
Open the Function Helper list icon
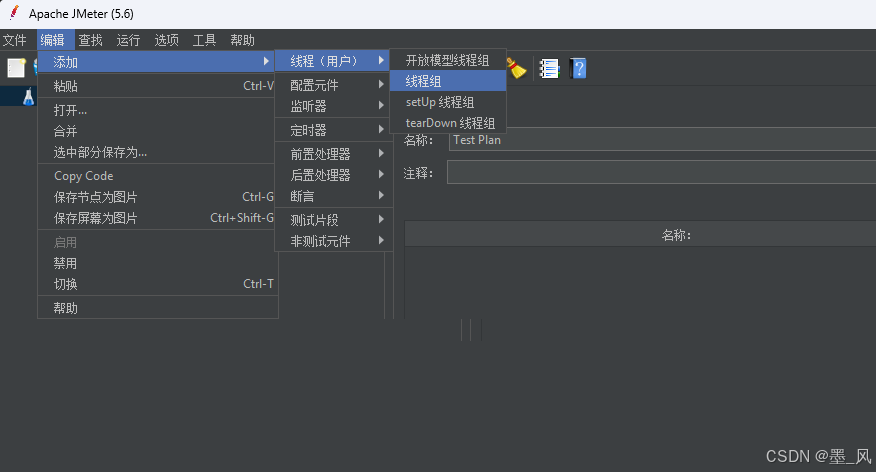(549, 69)
